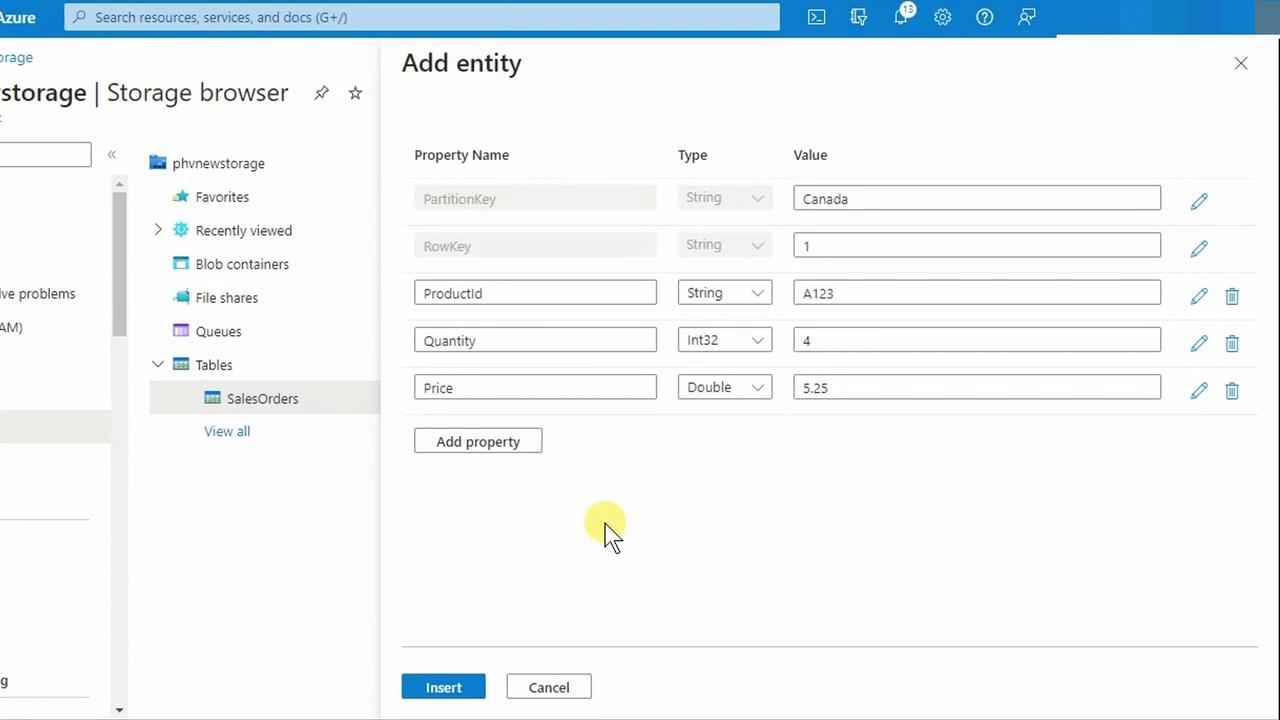Open the Type dropdown for ProductId
The width and height of the screenshot is (1280, 720).
[725, 293]
